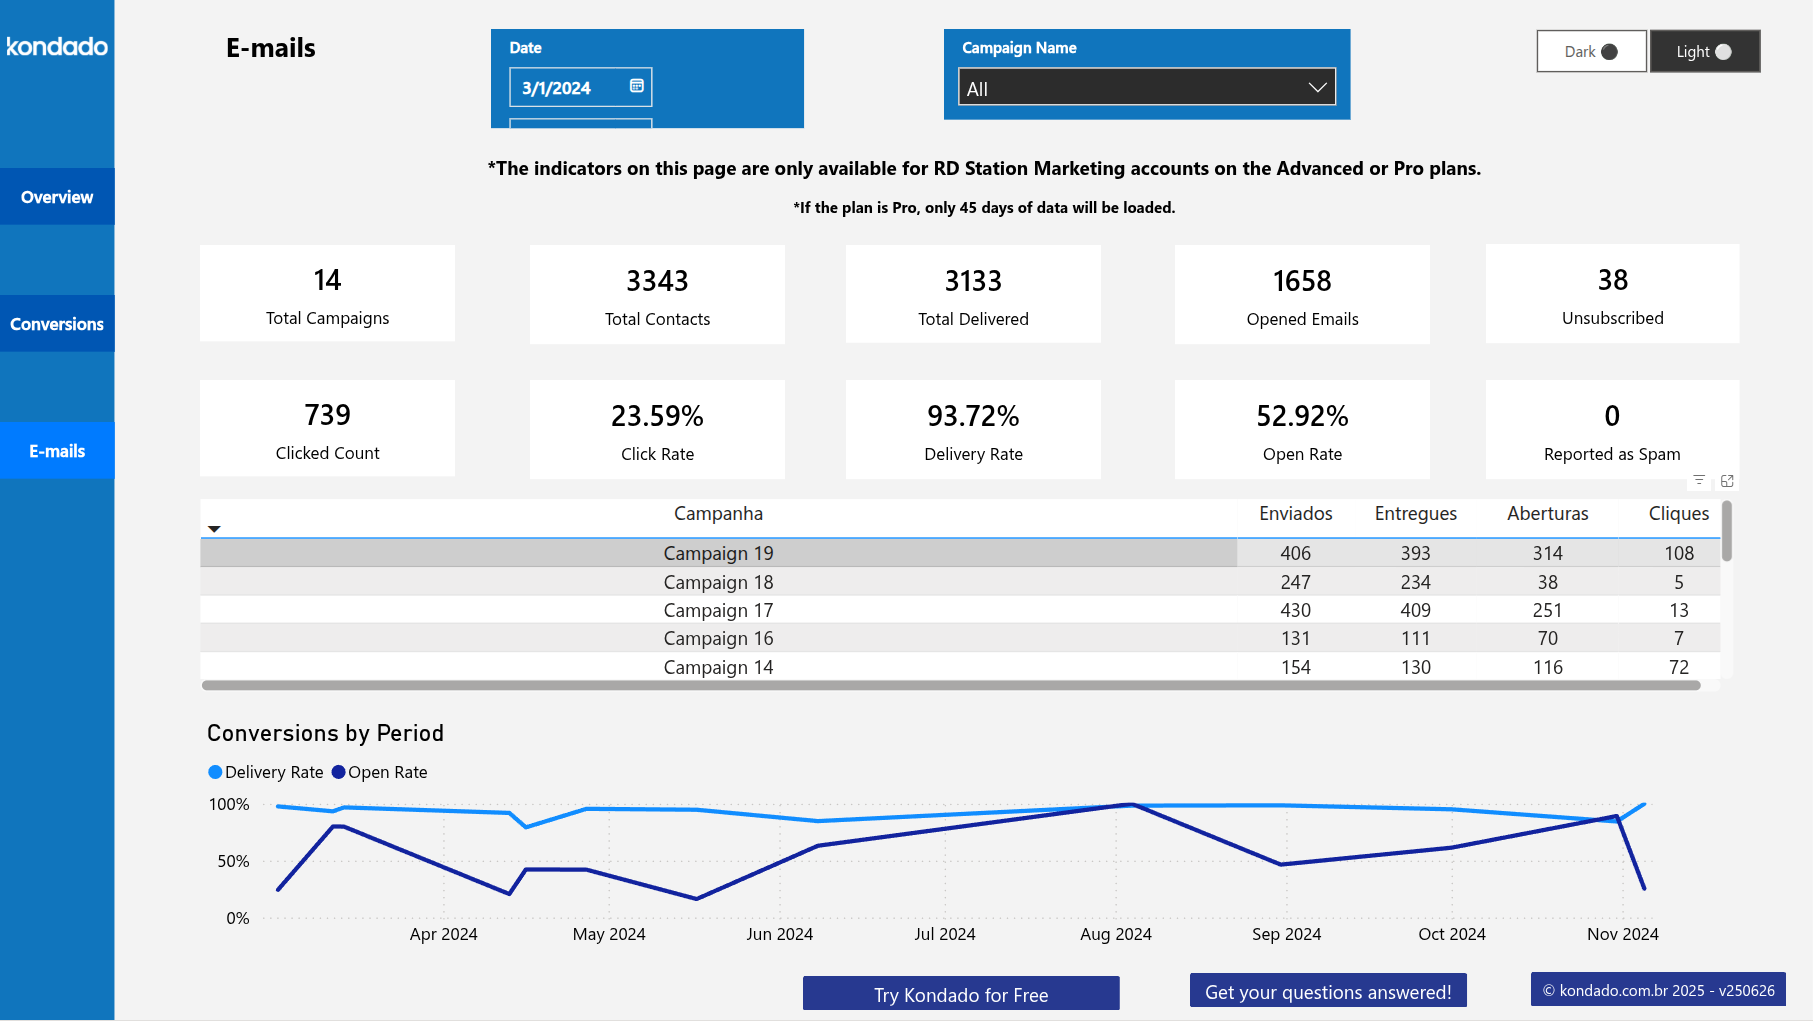Toggle the Delivery Rate legend item
The width and height of the screenshot is (1813, 1021).
[x=266, y=772]
